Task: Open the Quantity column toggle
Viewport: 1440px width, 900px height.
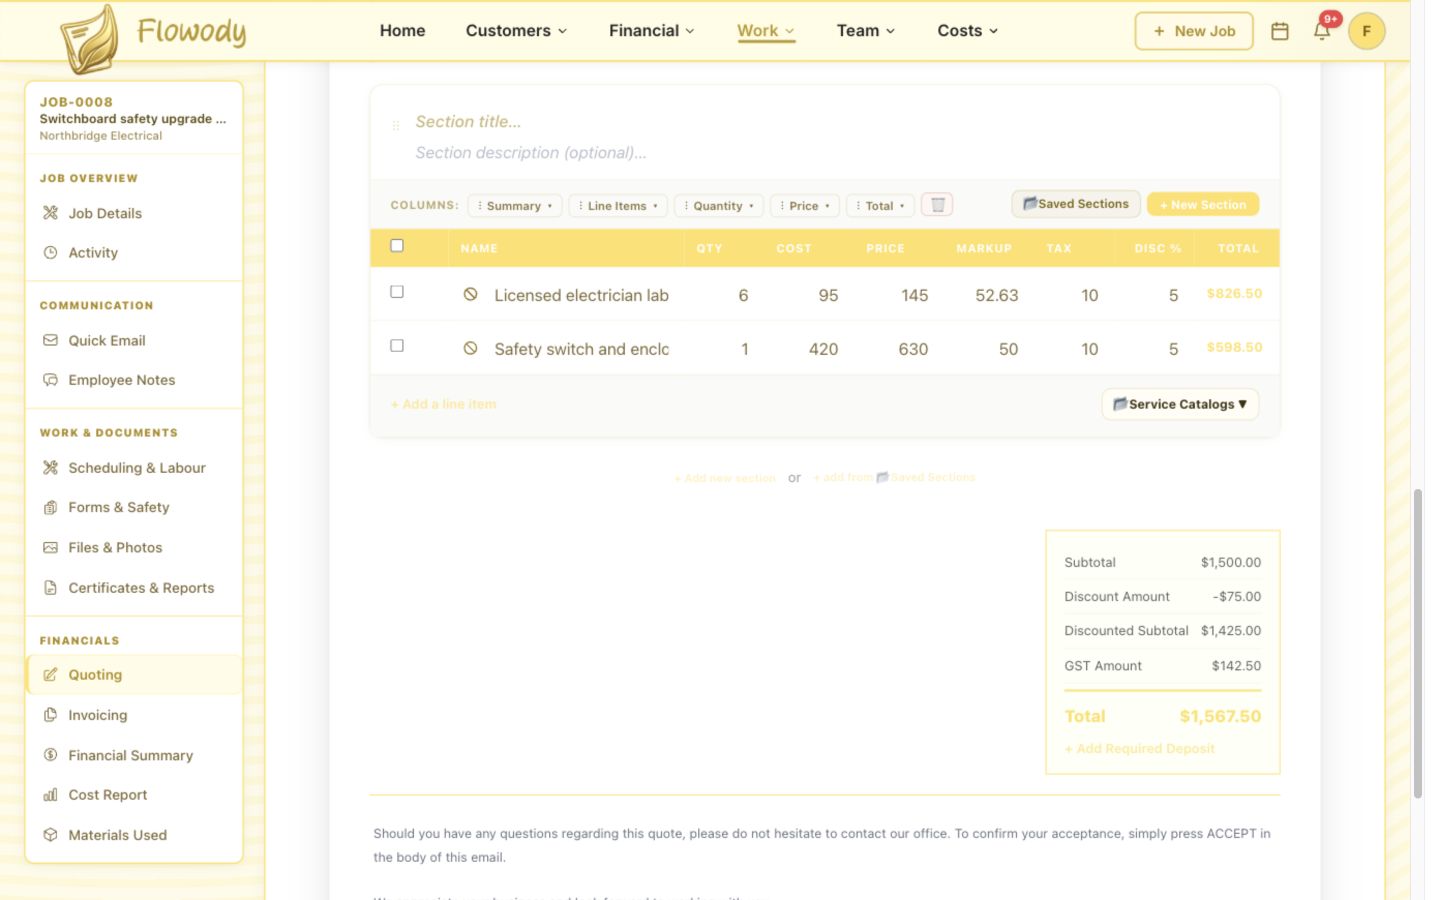Action: (719, 206)
